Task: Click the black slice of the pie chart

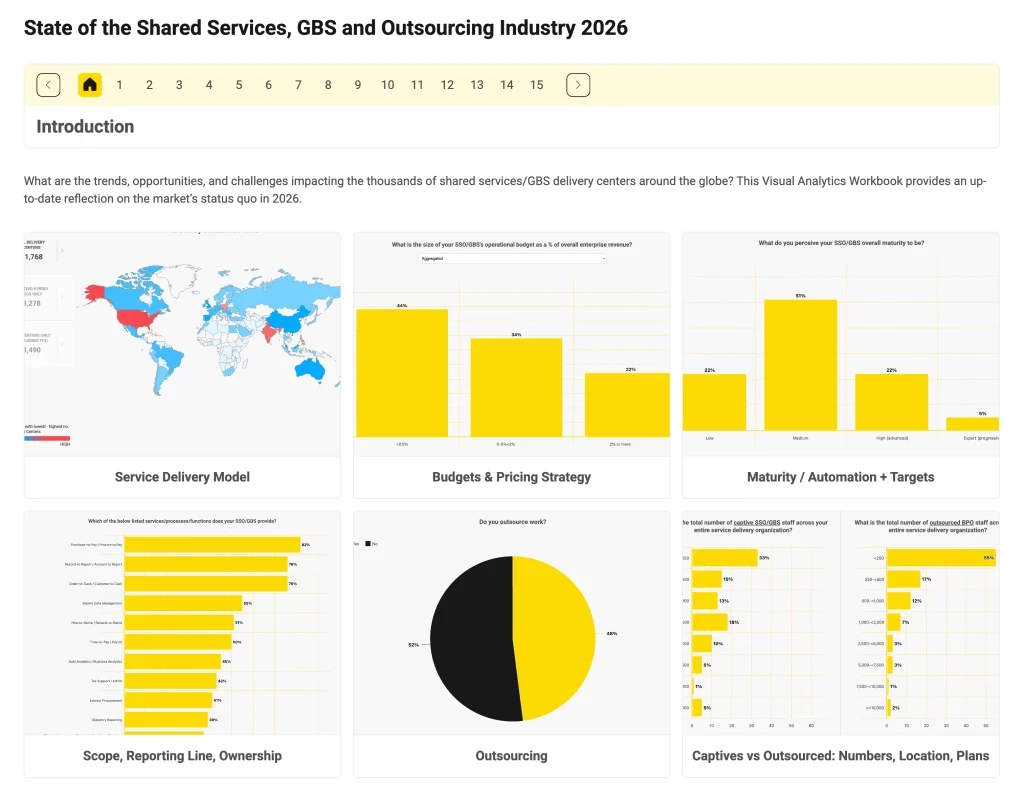Action: point(470,640)
